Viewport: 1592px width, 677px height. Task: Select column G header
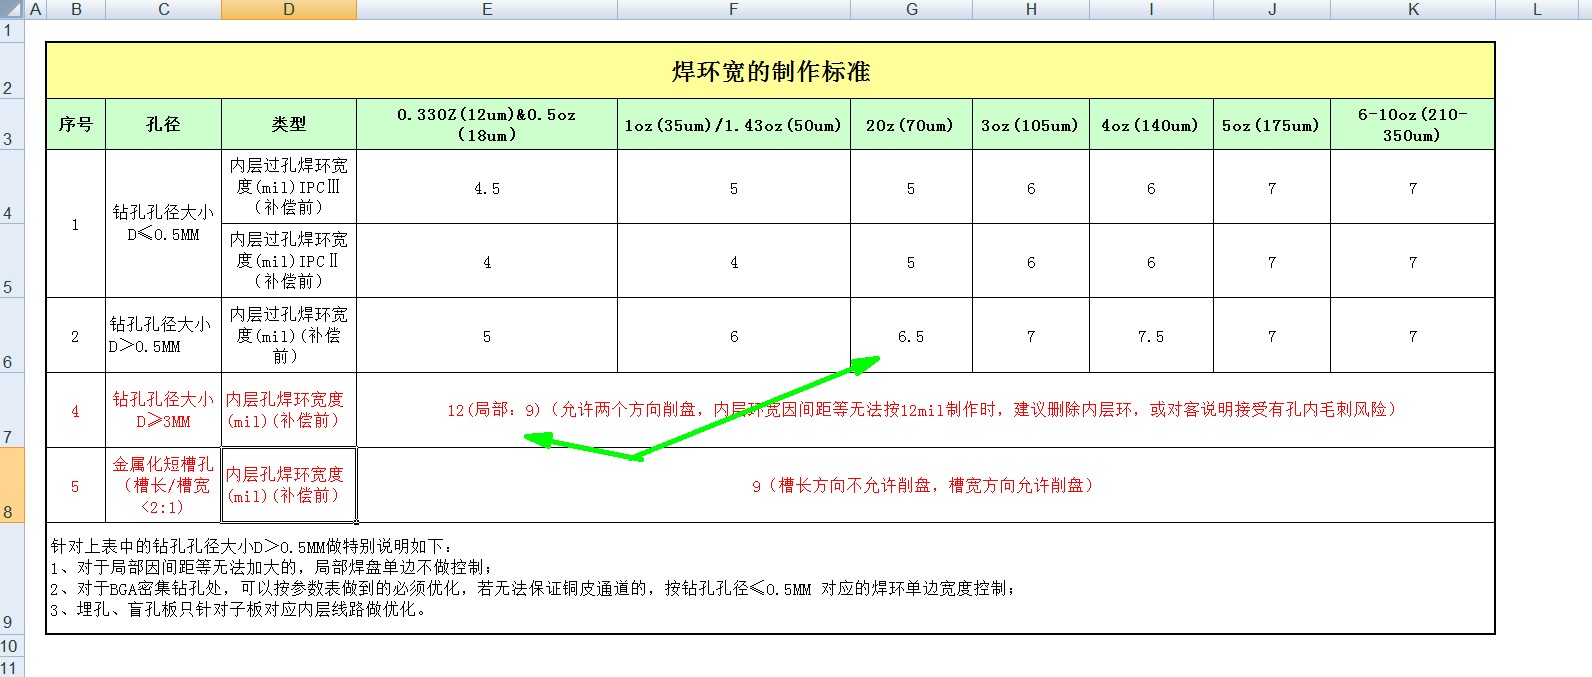[x=911, y=9]
